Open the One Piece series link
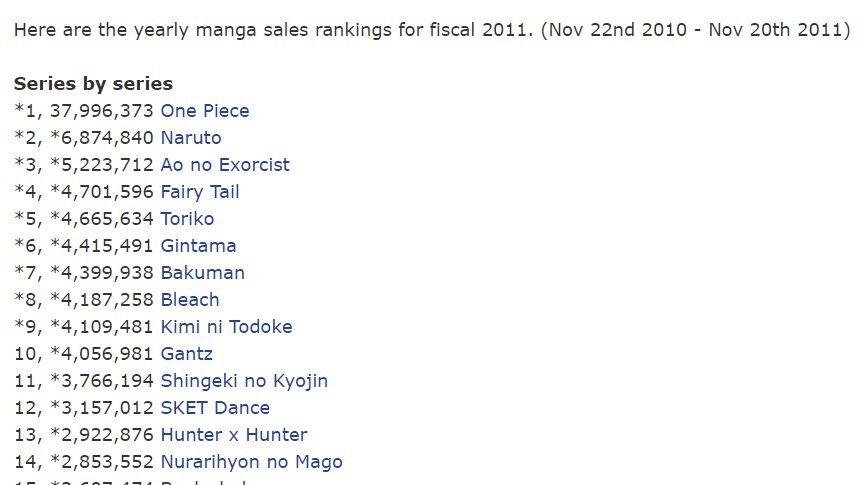 (x=204, y=111)
